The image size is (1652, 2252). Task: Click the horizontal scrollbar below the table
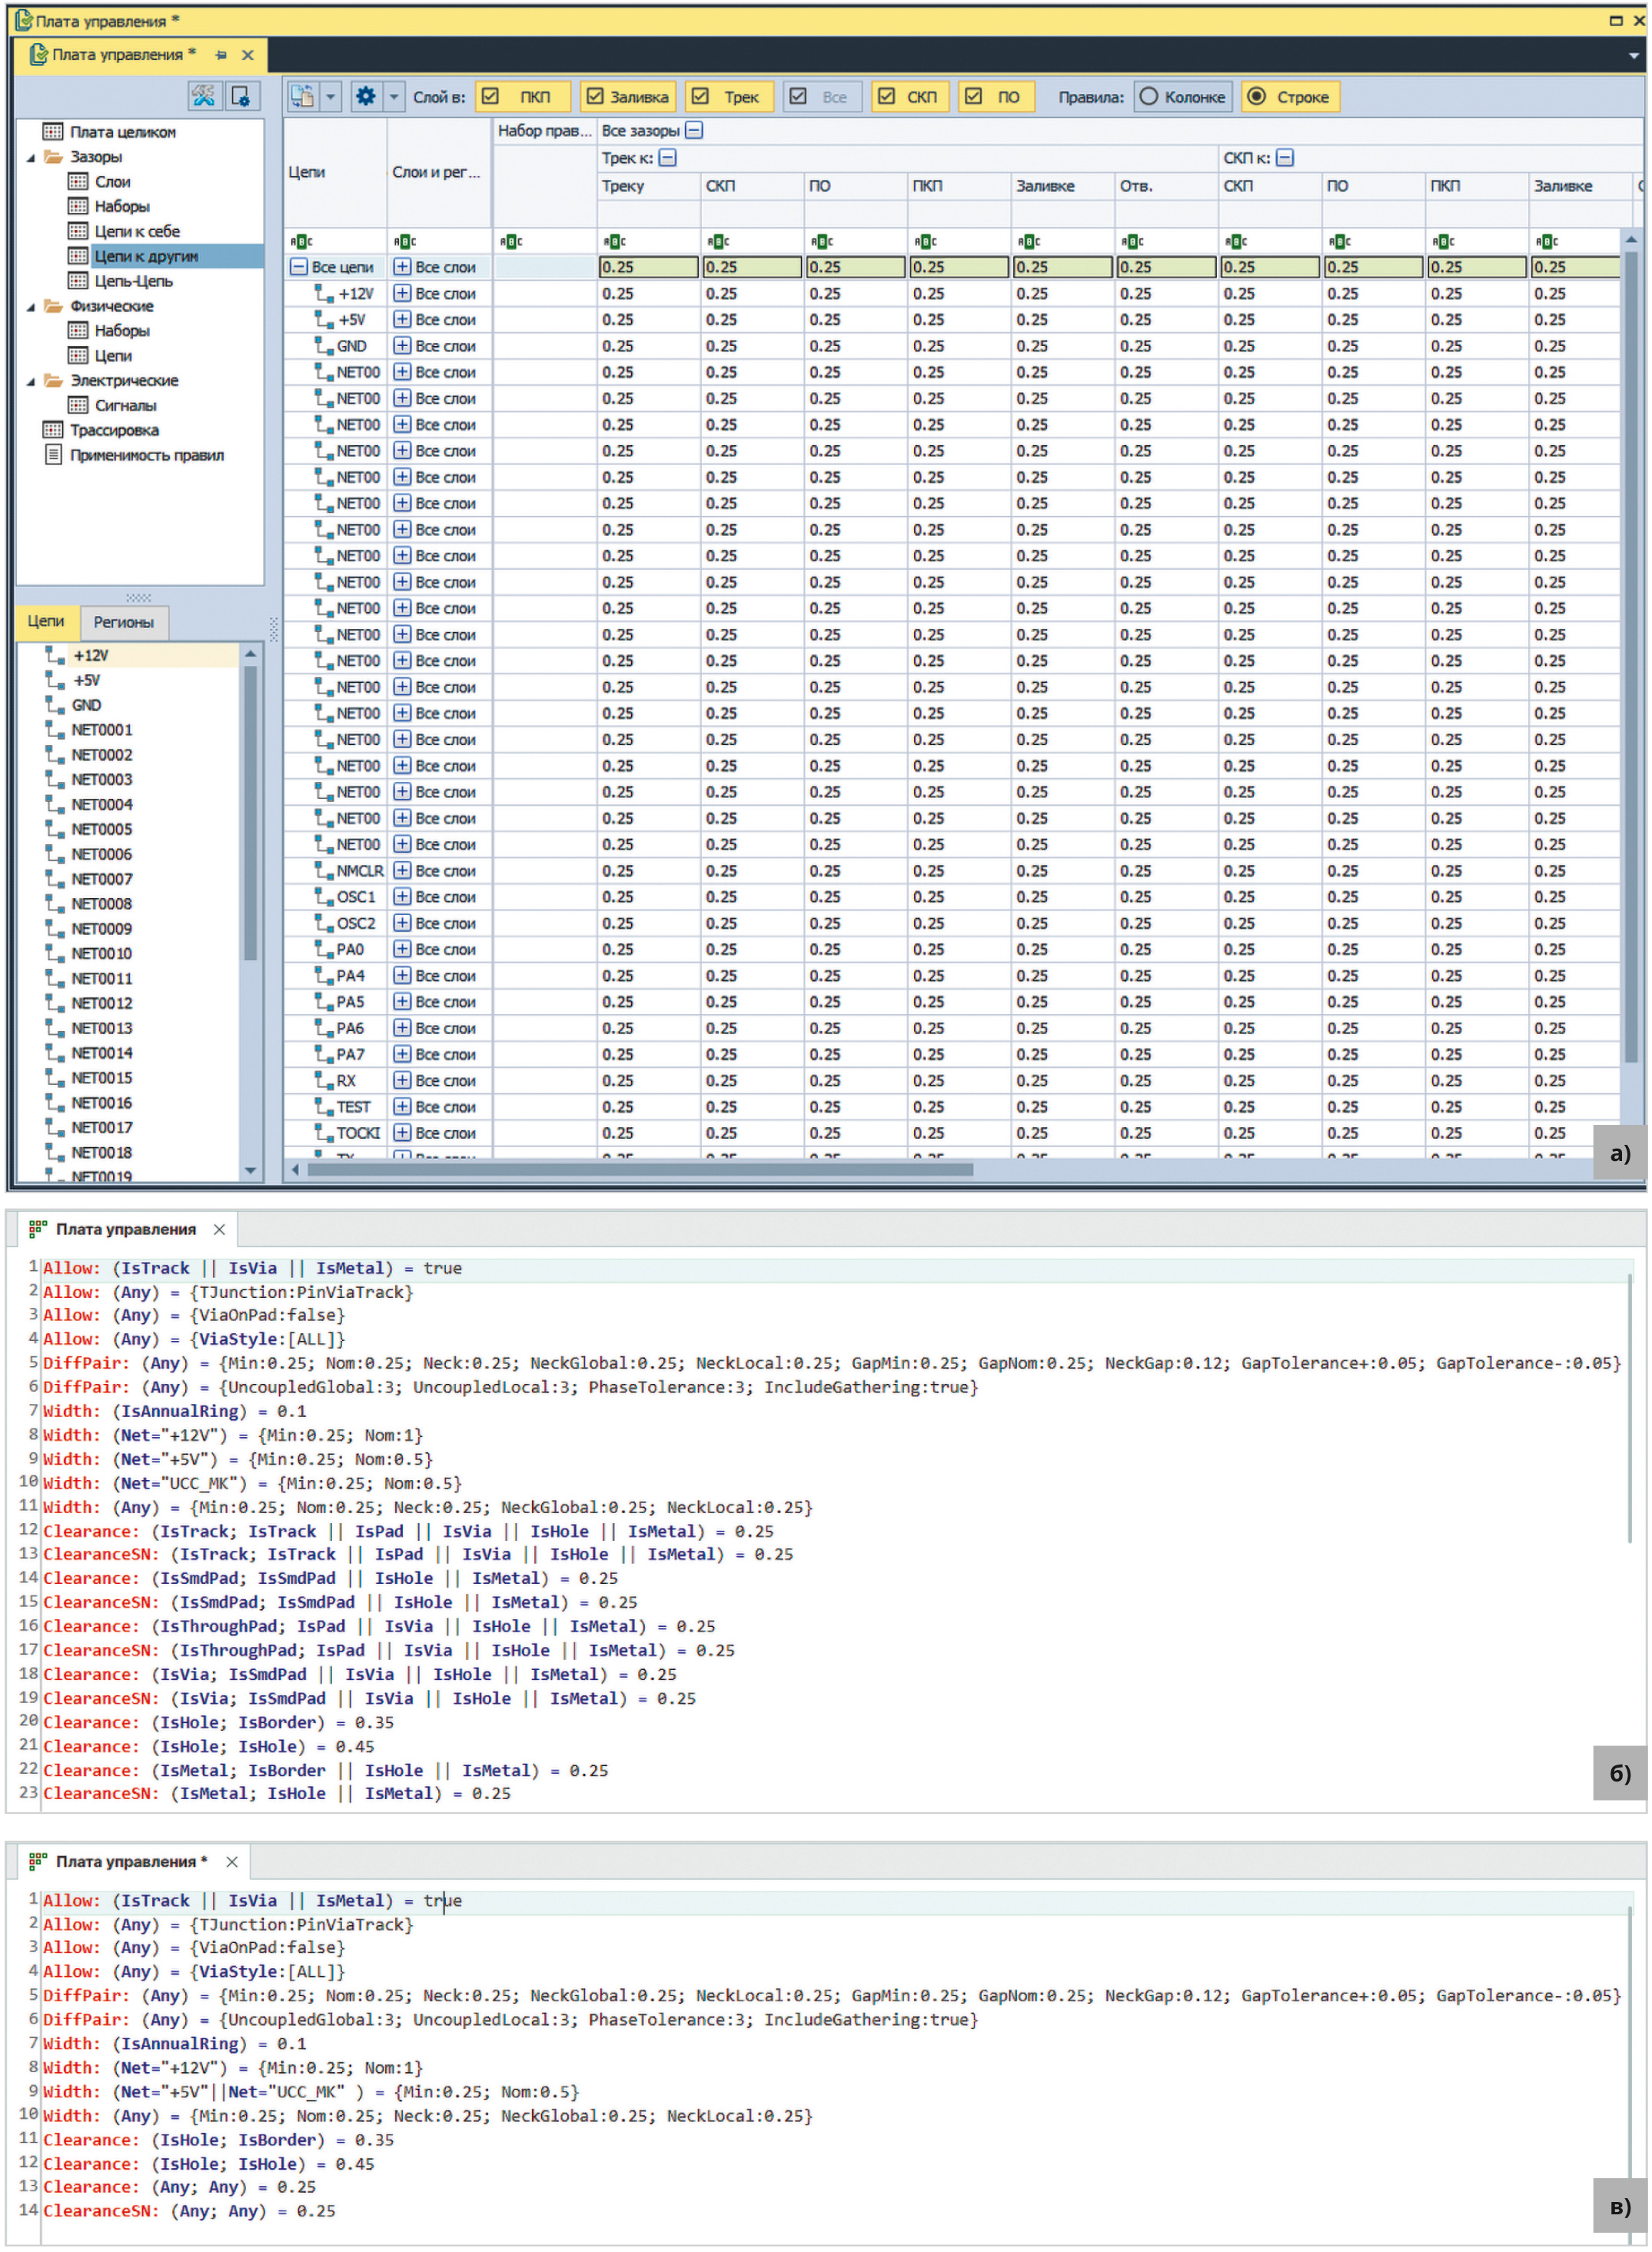640,1169
